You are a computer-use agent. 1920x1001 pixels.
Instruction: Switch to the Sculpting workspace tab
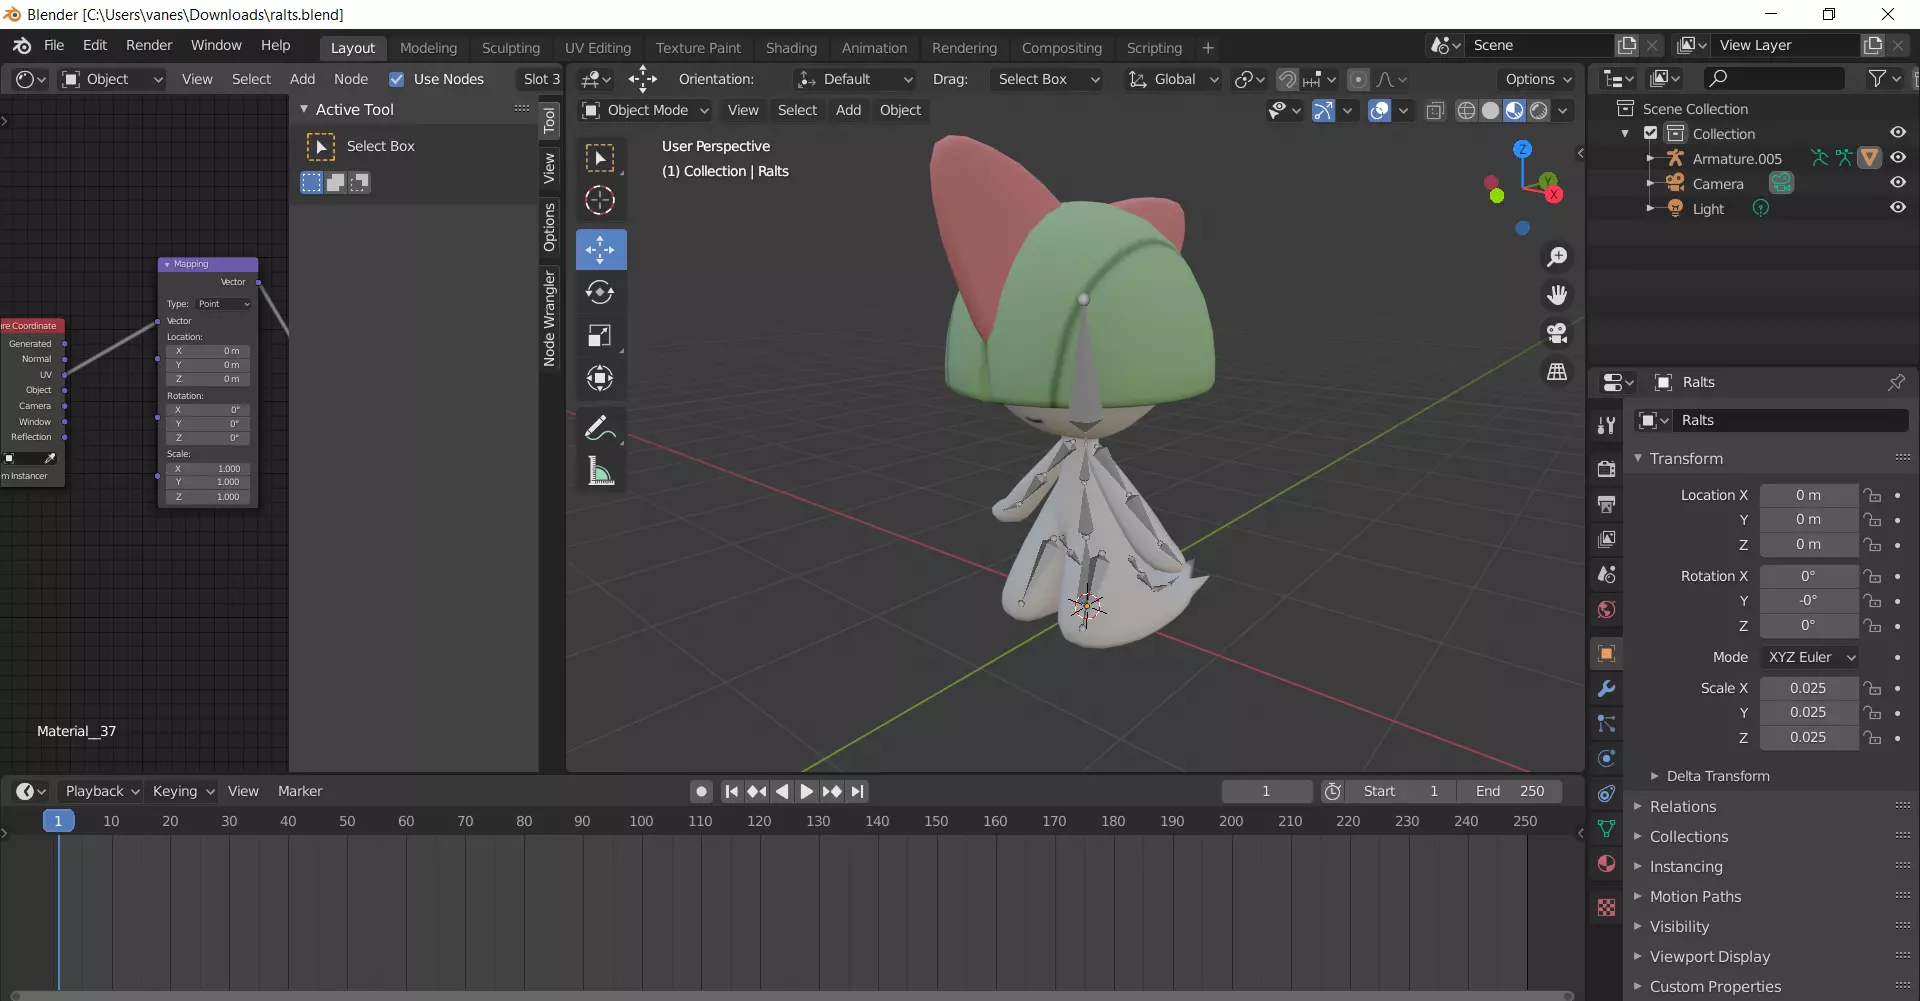[x=510, y=48]
